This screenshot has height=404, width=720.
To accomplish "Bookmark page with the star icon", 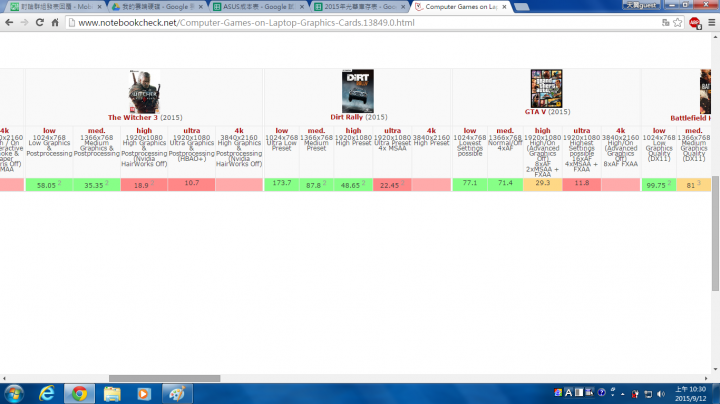I will click(678, 22).
